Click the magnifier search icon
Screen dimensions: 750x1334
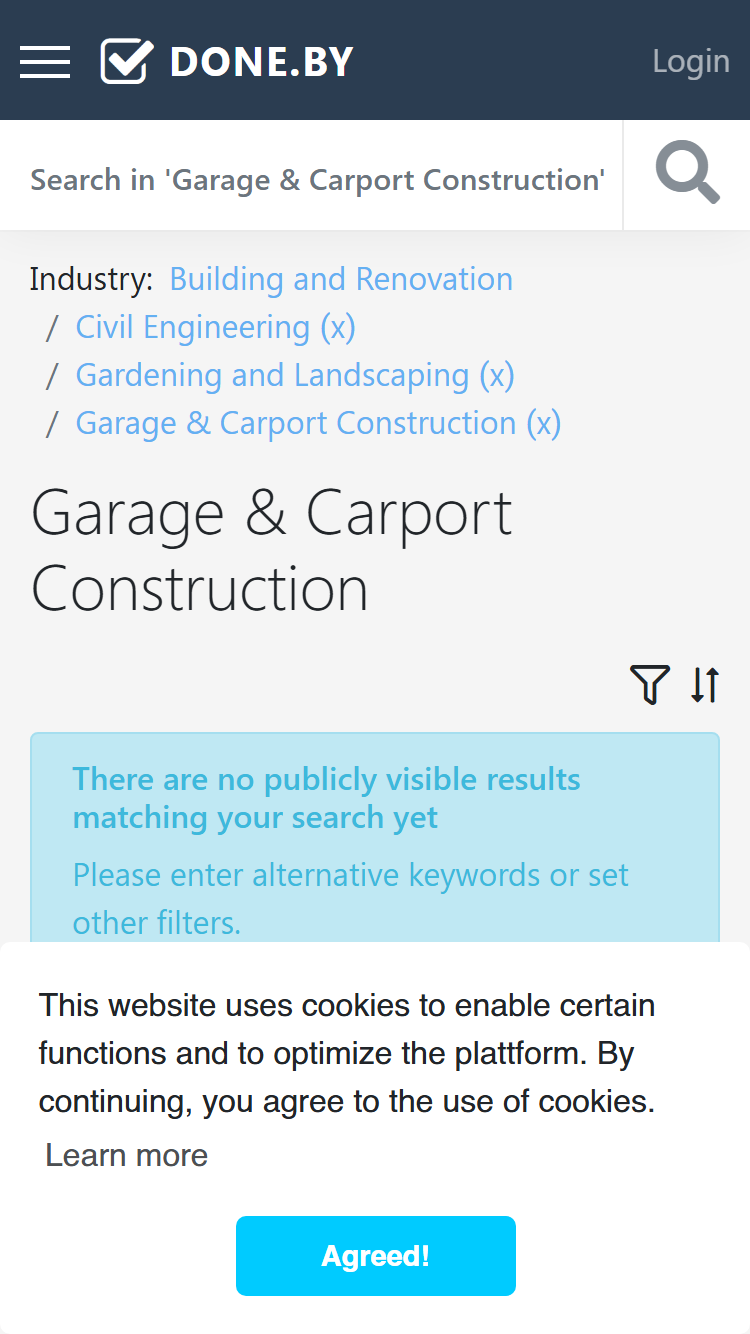[687, 175]
